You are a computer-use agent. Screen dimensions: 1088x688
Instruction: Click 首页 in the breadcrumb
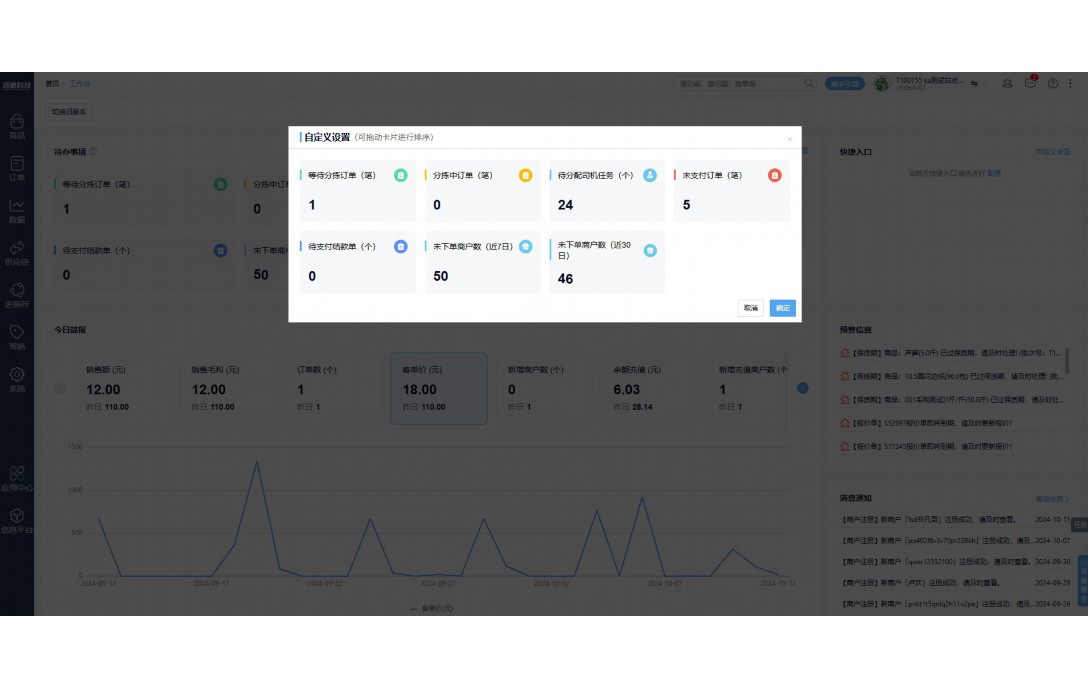tap(52, 84)
